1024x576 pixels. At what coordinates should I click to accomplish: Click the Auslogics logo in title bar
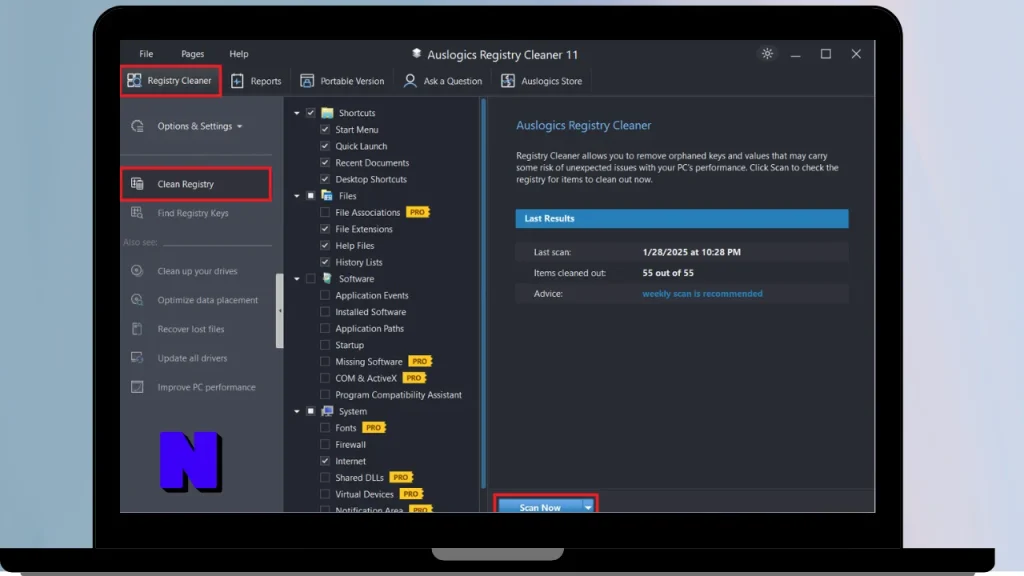click(416, 54)
